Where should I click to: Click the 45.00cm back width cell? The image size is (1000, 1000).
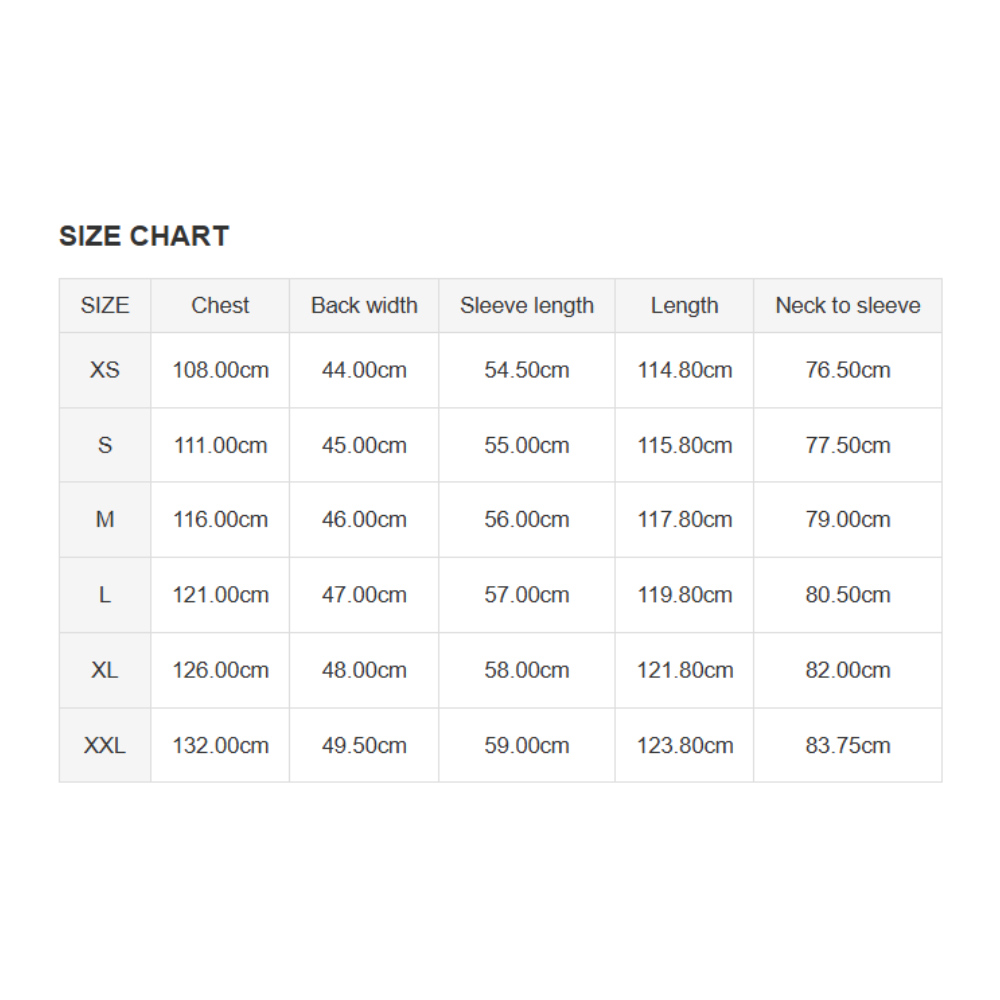pyautogui.click(x=364, y=445)
